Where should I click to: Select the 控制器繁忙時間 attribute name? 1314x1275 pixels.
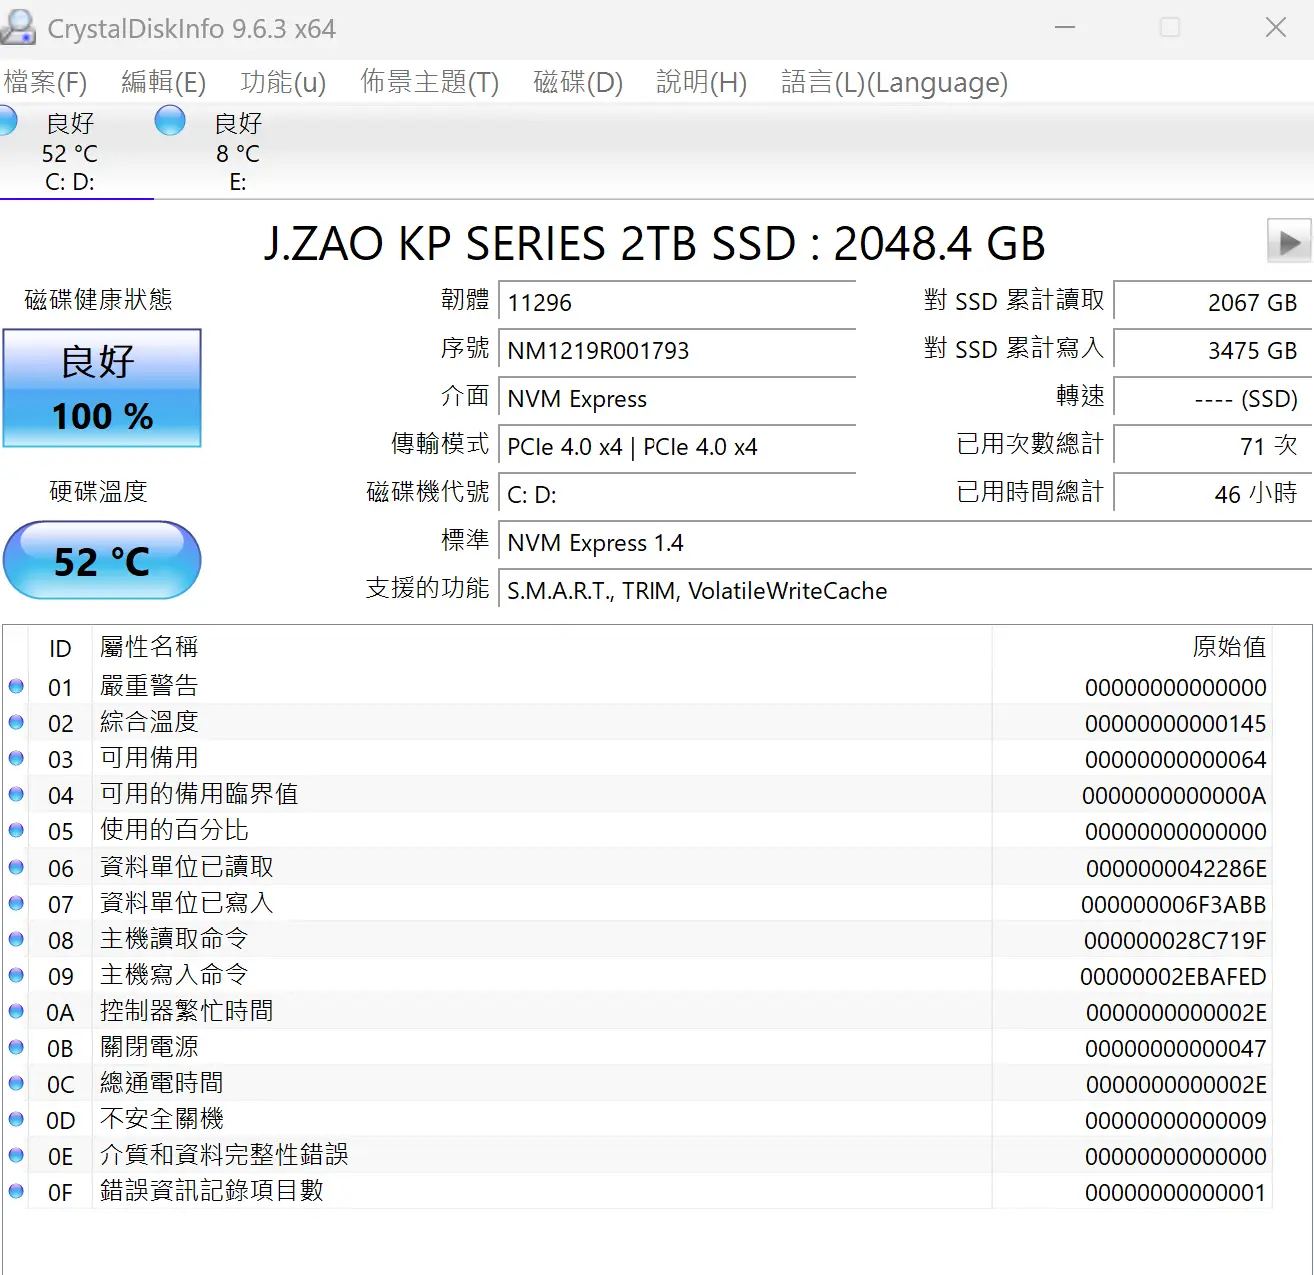pos(186,1011)
